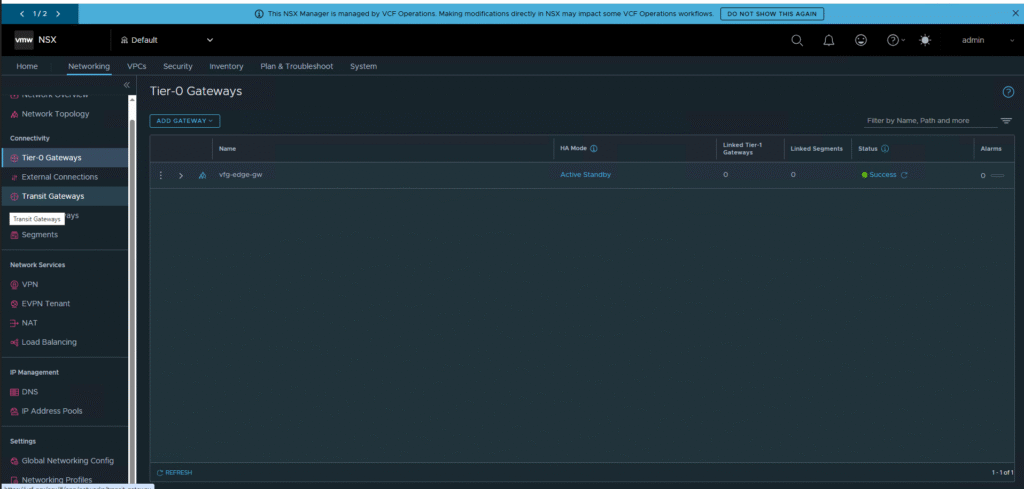Expand the vfg-edge-gw gateway row
The width and height of the screenshot is (1024, 489).
[181, 175]
